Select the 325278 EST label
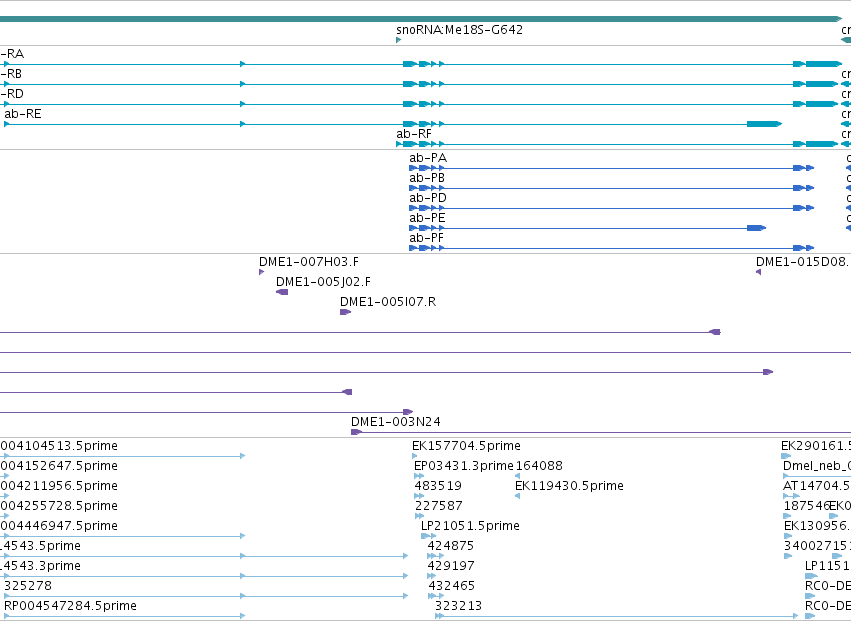The image size is (851, 621). pyautogui.click(x=28, y=586)
